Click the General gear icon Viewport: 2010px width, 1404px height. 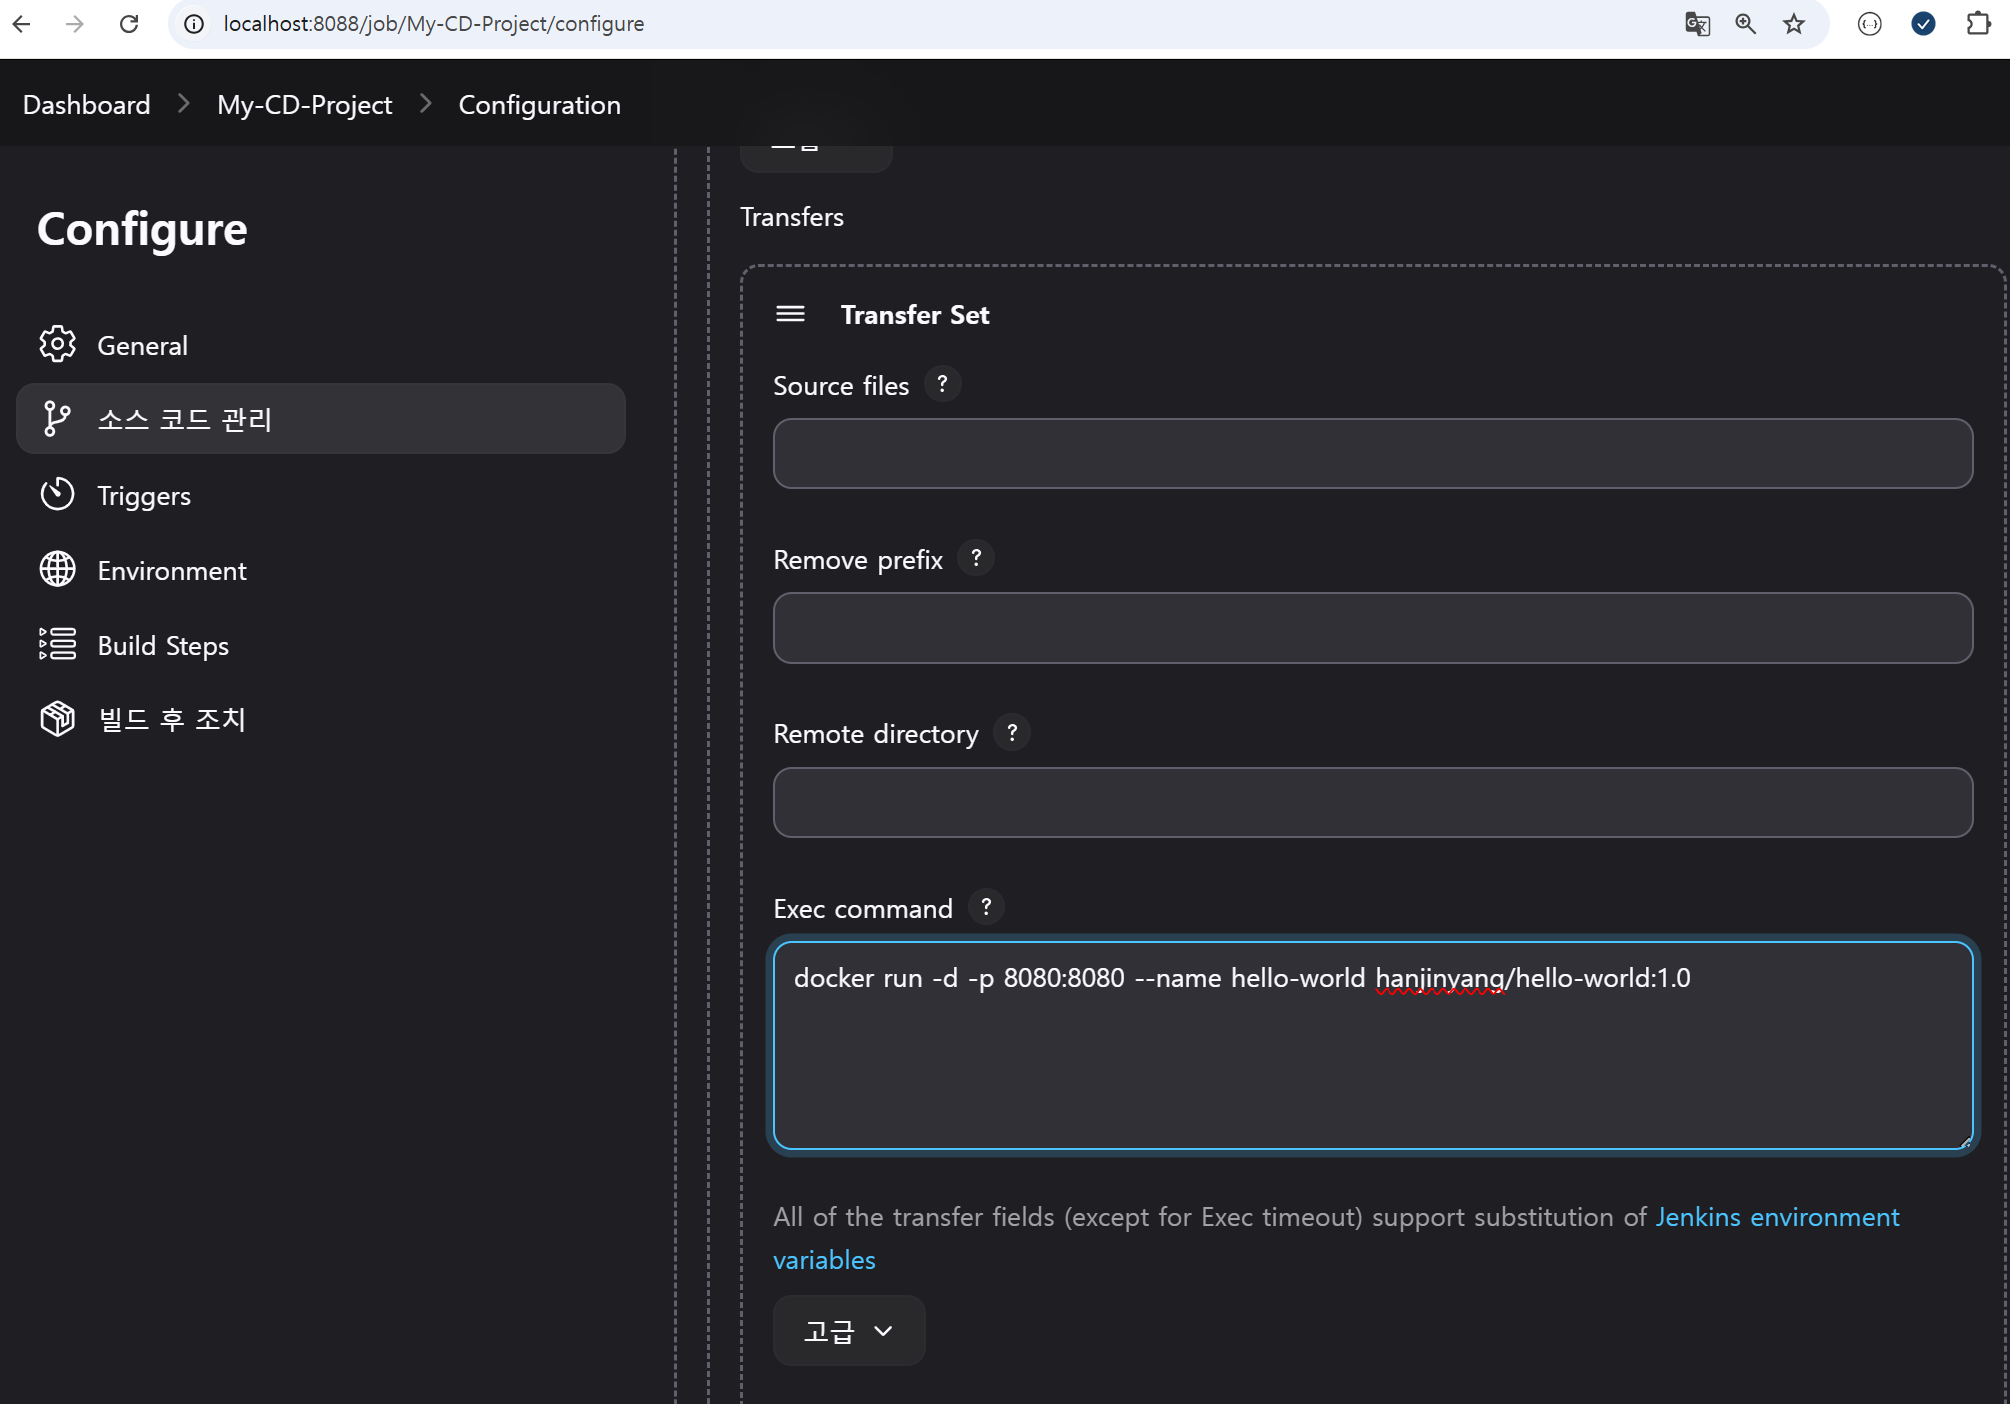(57, 345)
